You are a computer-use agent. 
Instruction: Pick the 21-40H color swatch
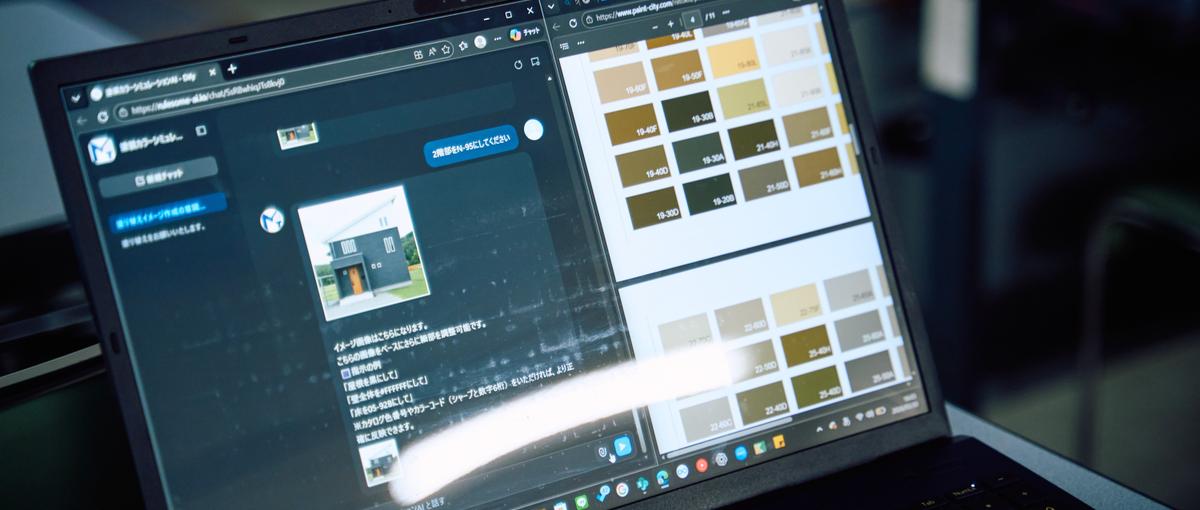[x=753, y=137]
